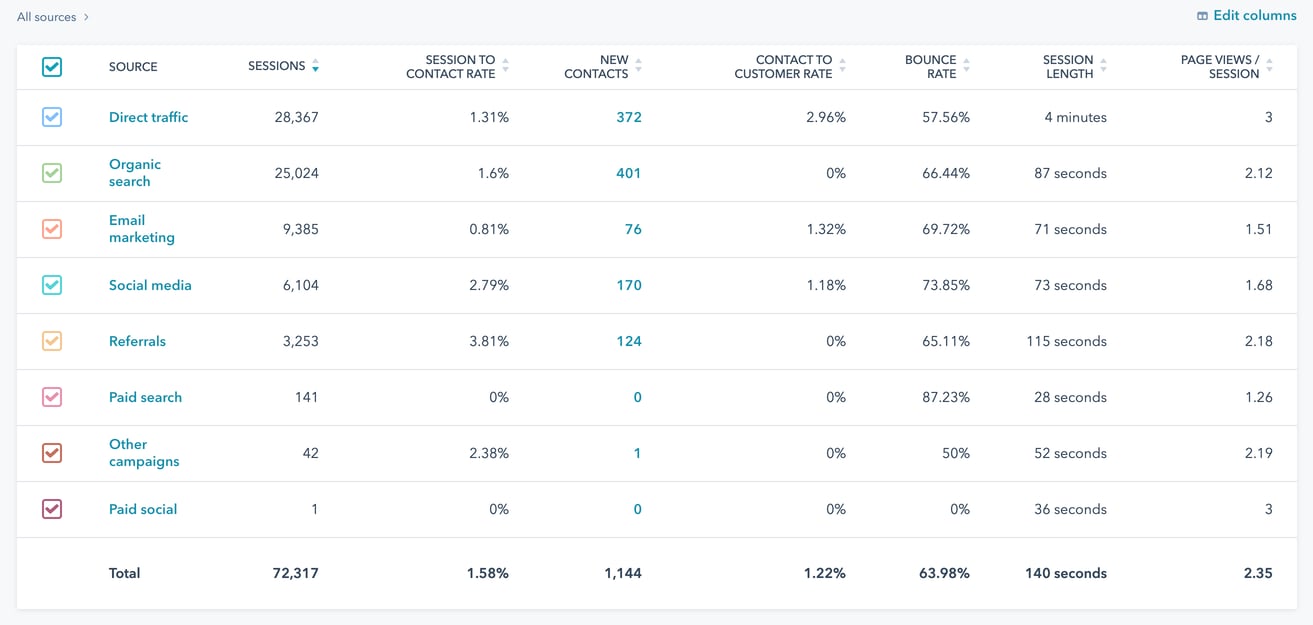Viewport: 1313px width, 625px height.
Task: Click the 372 new contacts link
Action: click(629, 117)
